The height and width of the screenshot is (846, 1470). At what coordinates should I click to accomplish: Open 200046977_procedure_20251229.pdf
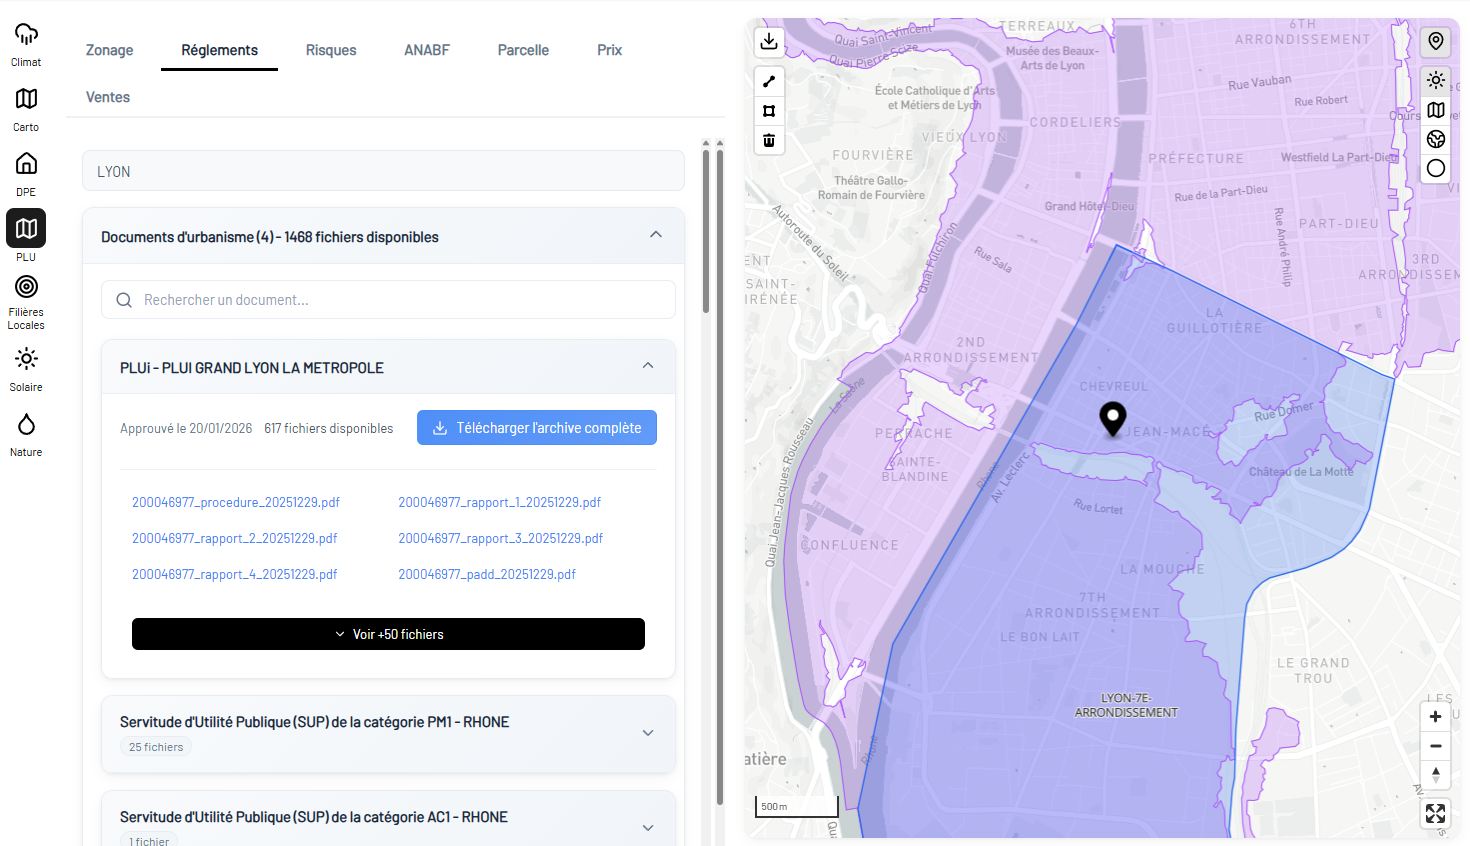click(236, 502)
